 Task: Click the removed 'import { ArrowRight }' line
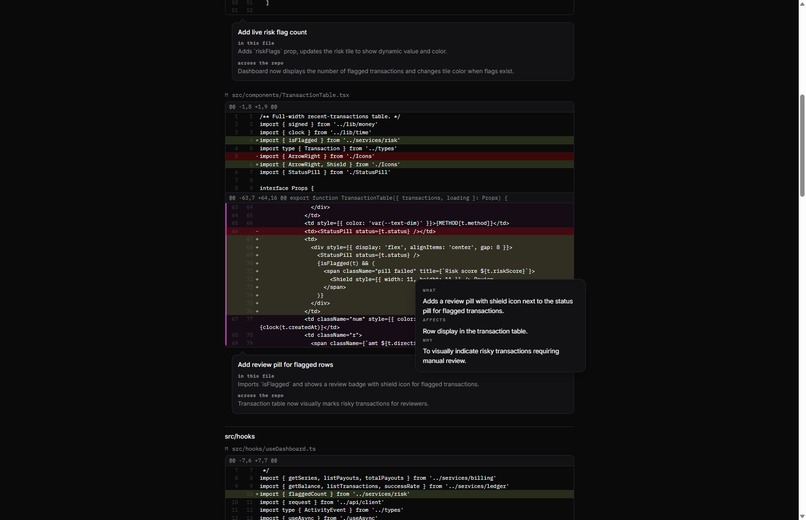tap(399, 156)
